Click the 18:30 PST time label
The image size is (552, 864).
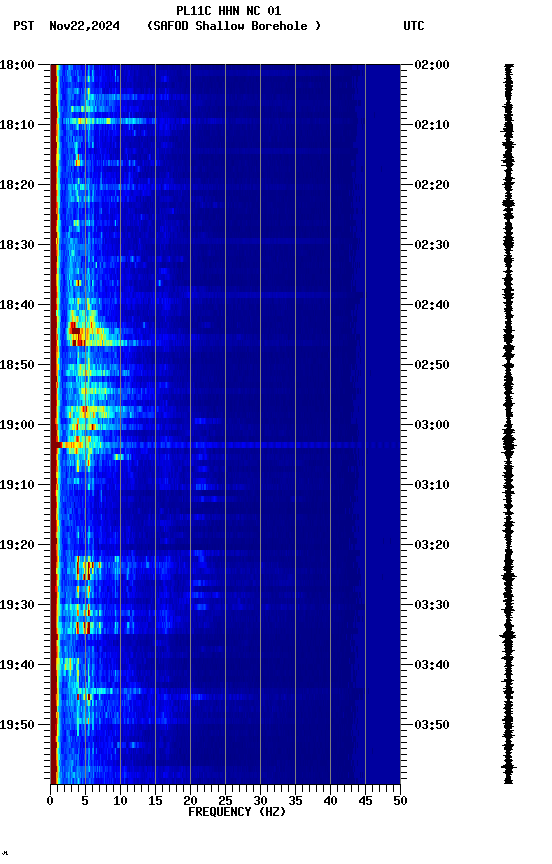(x=17, y=245)
